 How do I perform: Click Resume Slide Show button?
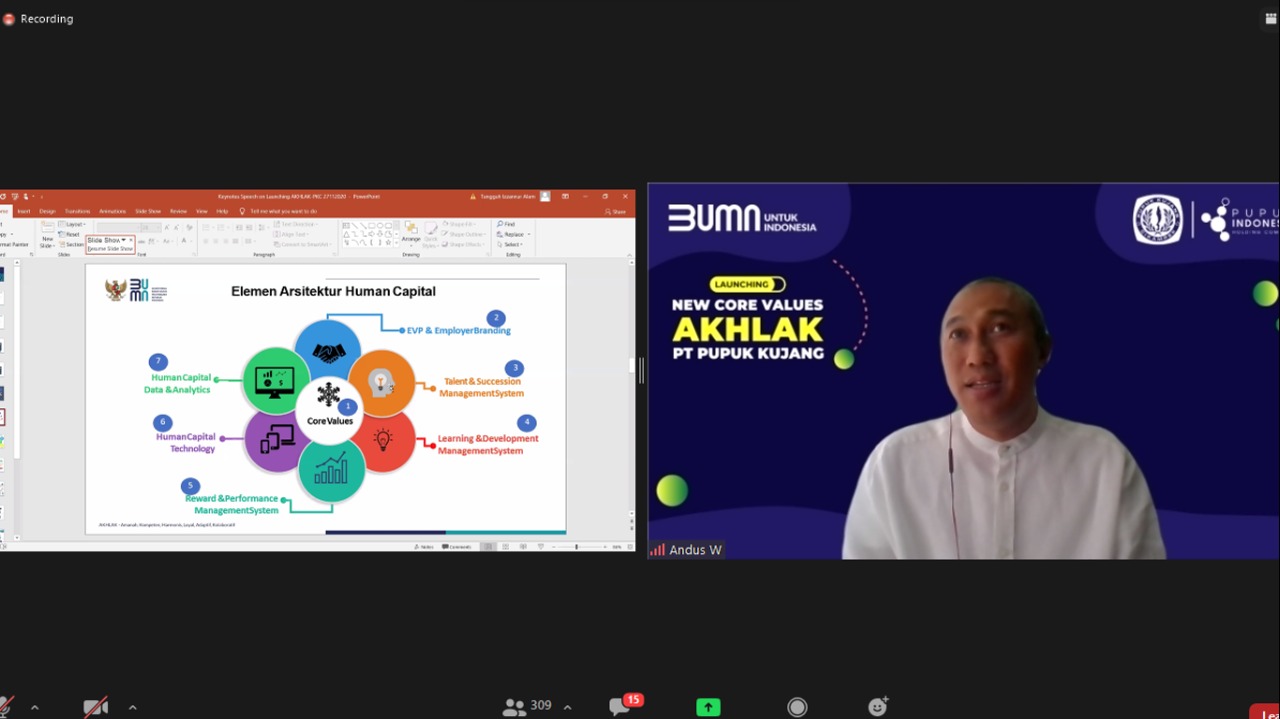click(x=110, y=248)
